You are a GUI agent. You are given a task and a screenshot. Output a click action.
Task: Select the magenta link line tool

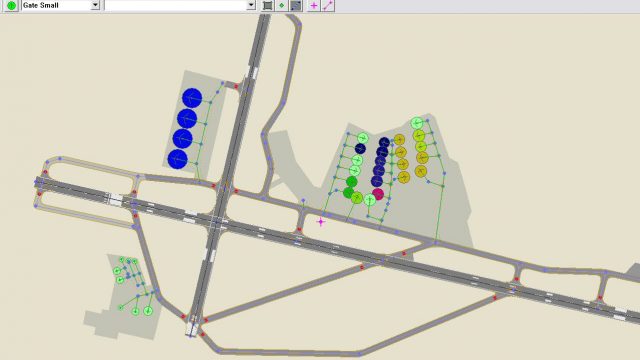click(328, 5)
